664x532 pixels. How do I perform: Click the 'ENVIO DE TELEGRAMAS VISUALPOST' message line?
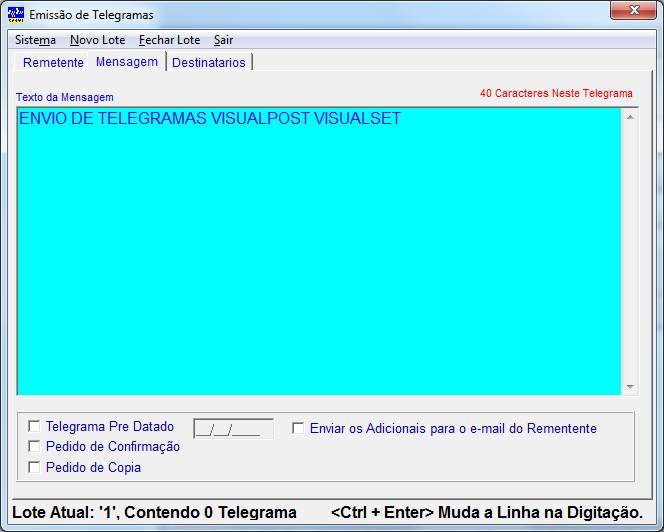(x=210, y=118)
